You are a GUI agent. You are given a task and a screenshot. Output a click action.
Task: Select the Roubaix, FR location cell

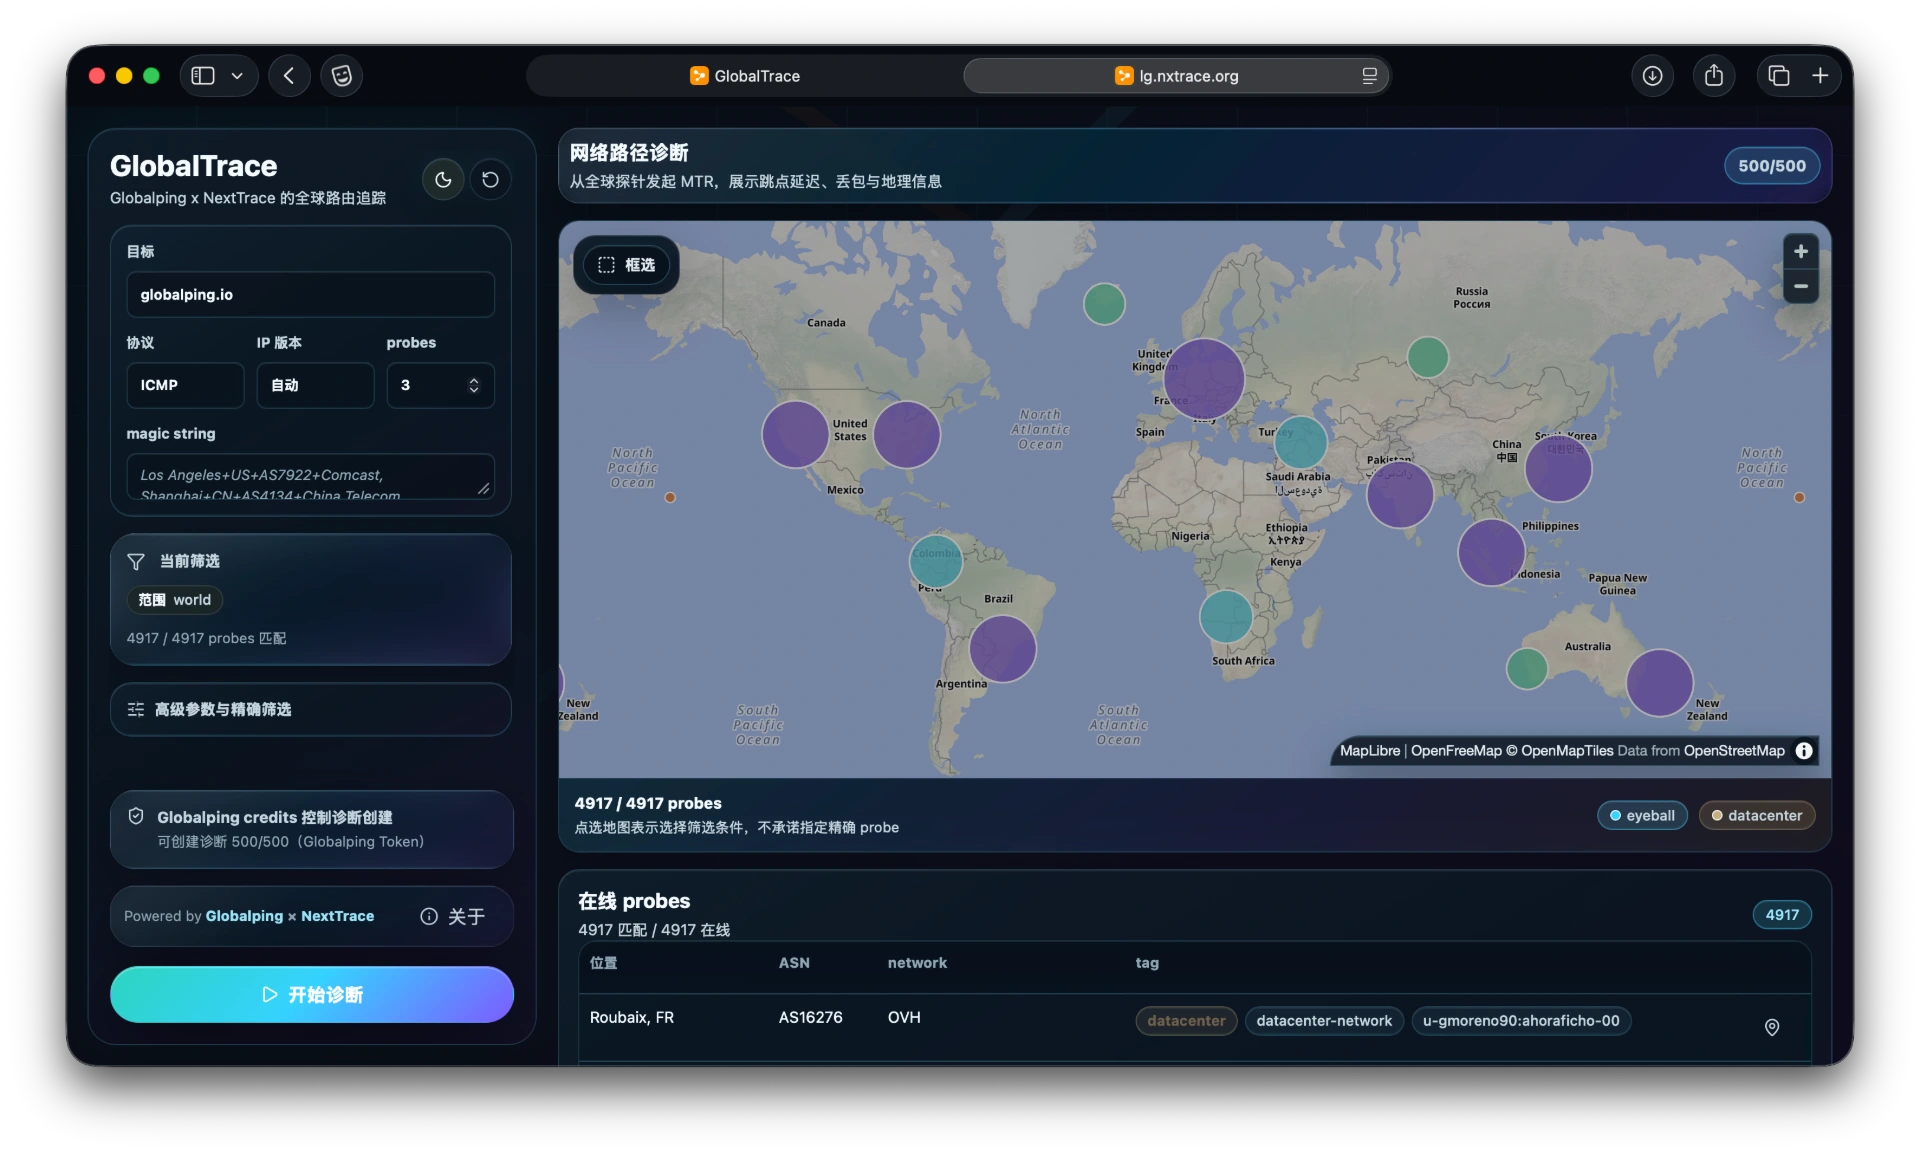[632, 1018]
